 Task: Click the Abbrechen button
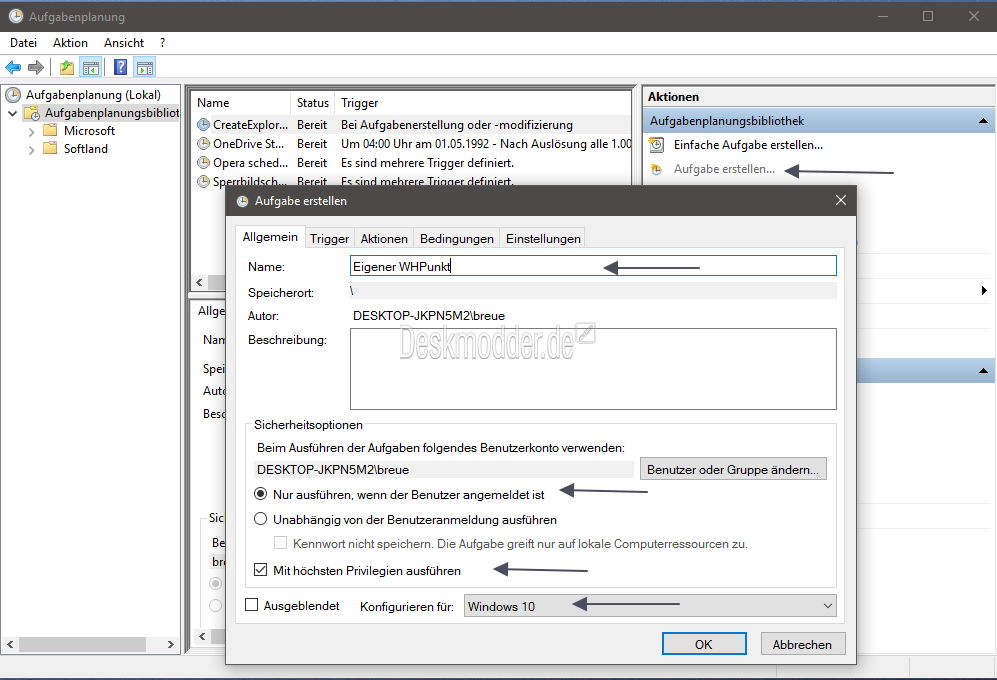(x=802, y=644)
